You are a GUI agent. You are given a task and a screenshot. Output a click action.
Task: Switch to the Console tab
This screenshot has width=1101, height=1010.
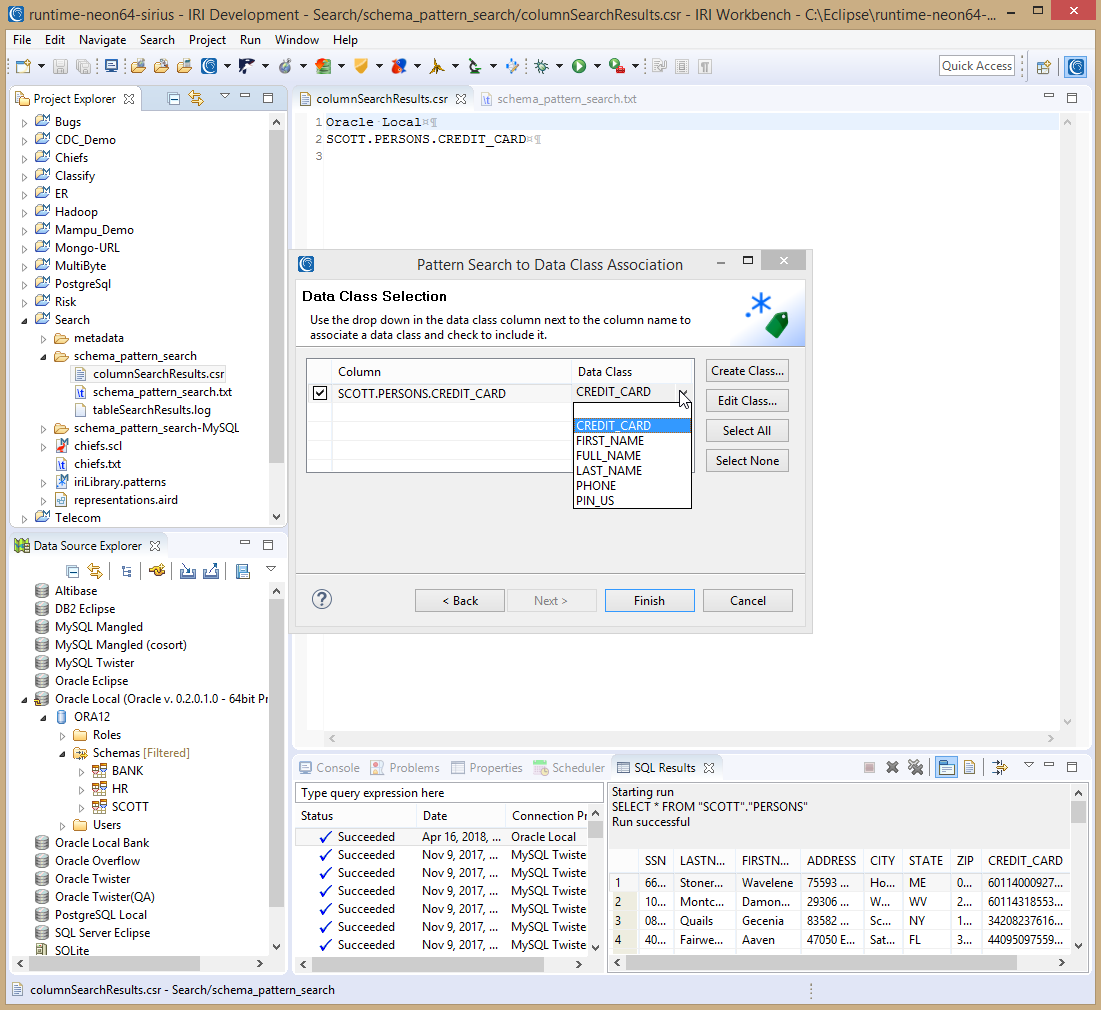(329, 768)
